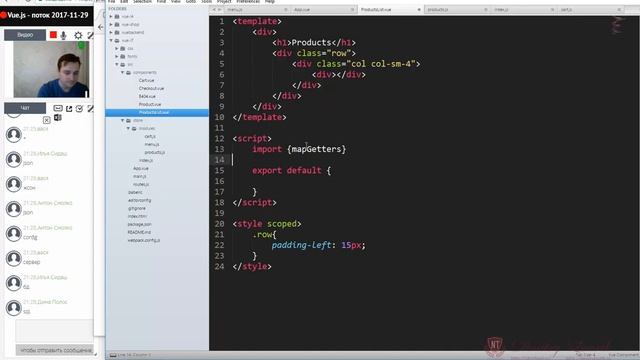Screen dimensions: 640x360
Task: Open Checkout.vue in the sidebar
Action: coord(151,89)
